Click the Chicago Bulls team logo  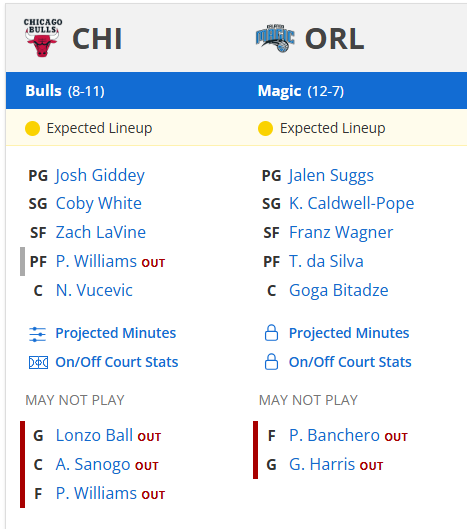(43, 38)
